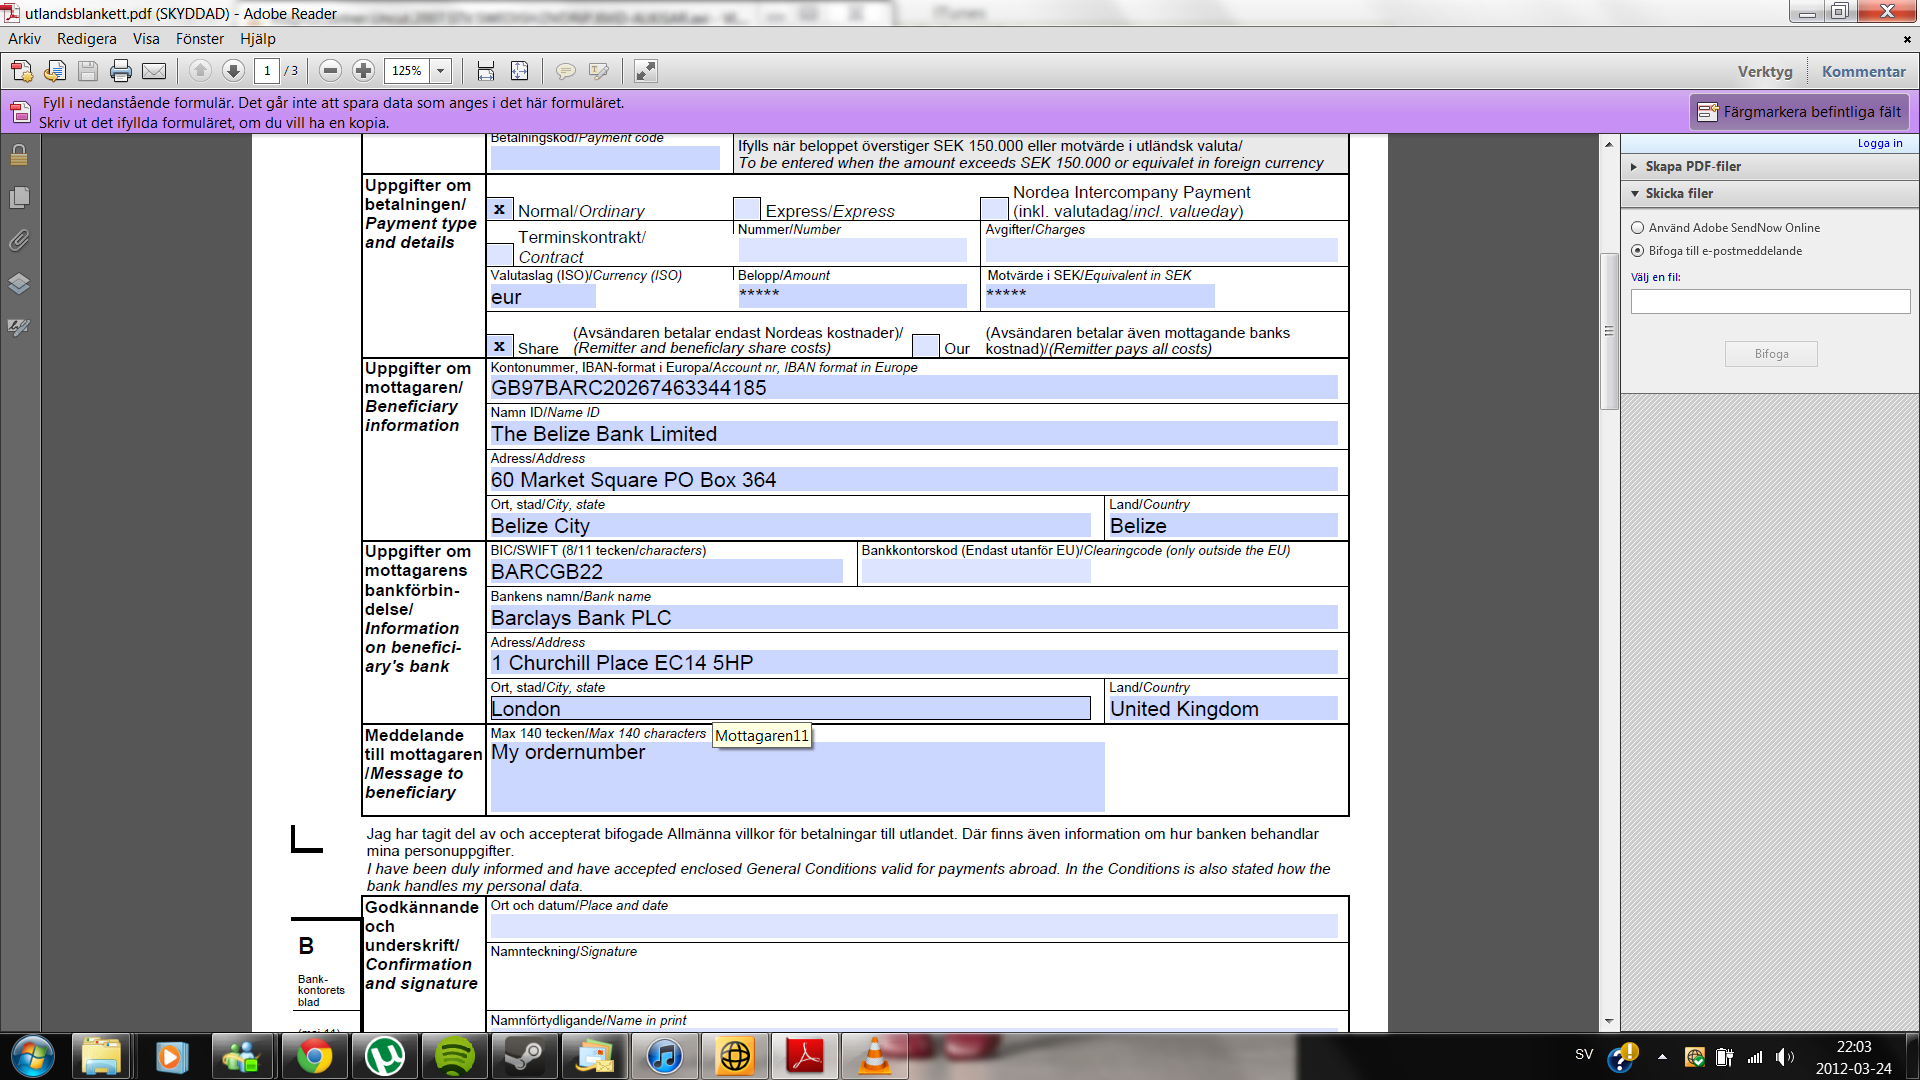This screenshot has width=1920, height=1080.
Task: Click the document vertical scrollbar thumb
Action: click(1609, 331)
